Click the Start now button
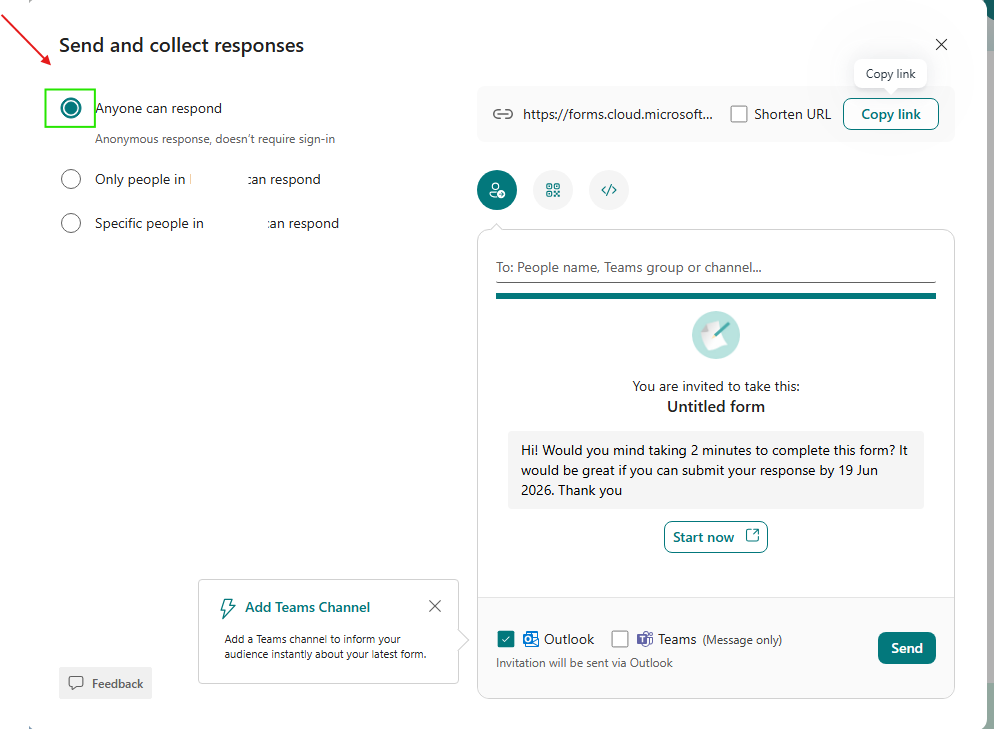 tap(716, 537)
